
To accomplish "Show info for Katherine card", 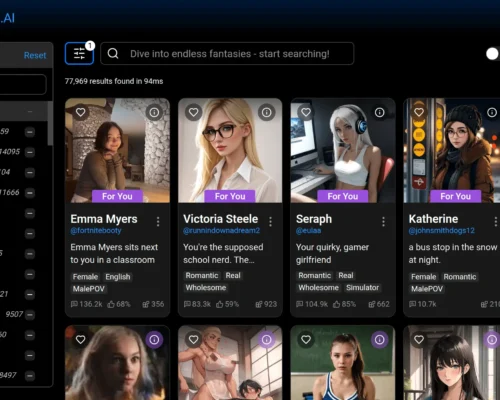I will coord(492,112).
